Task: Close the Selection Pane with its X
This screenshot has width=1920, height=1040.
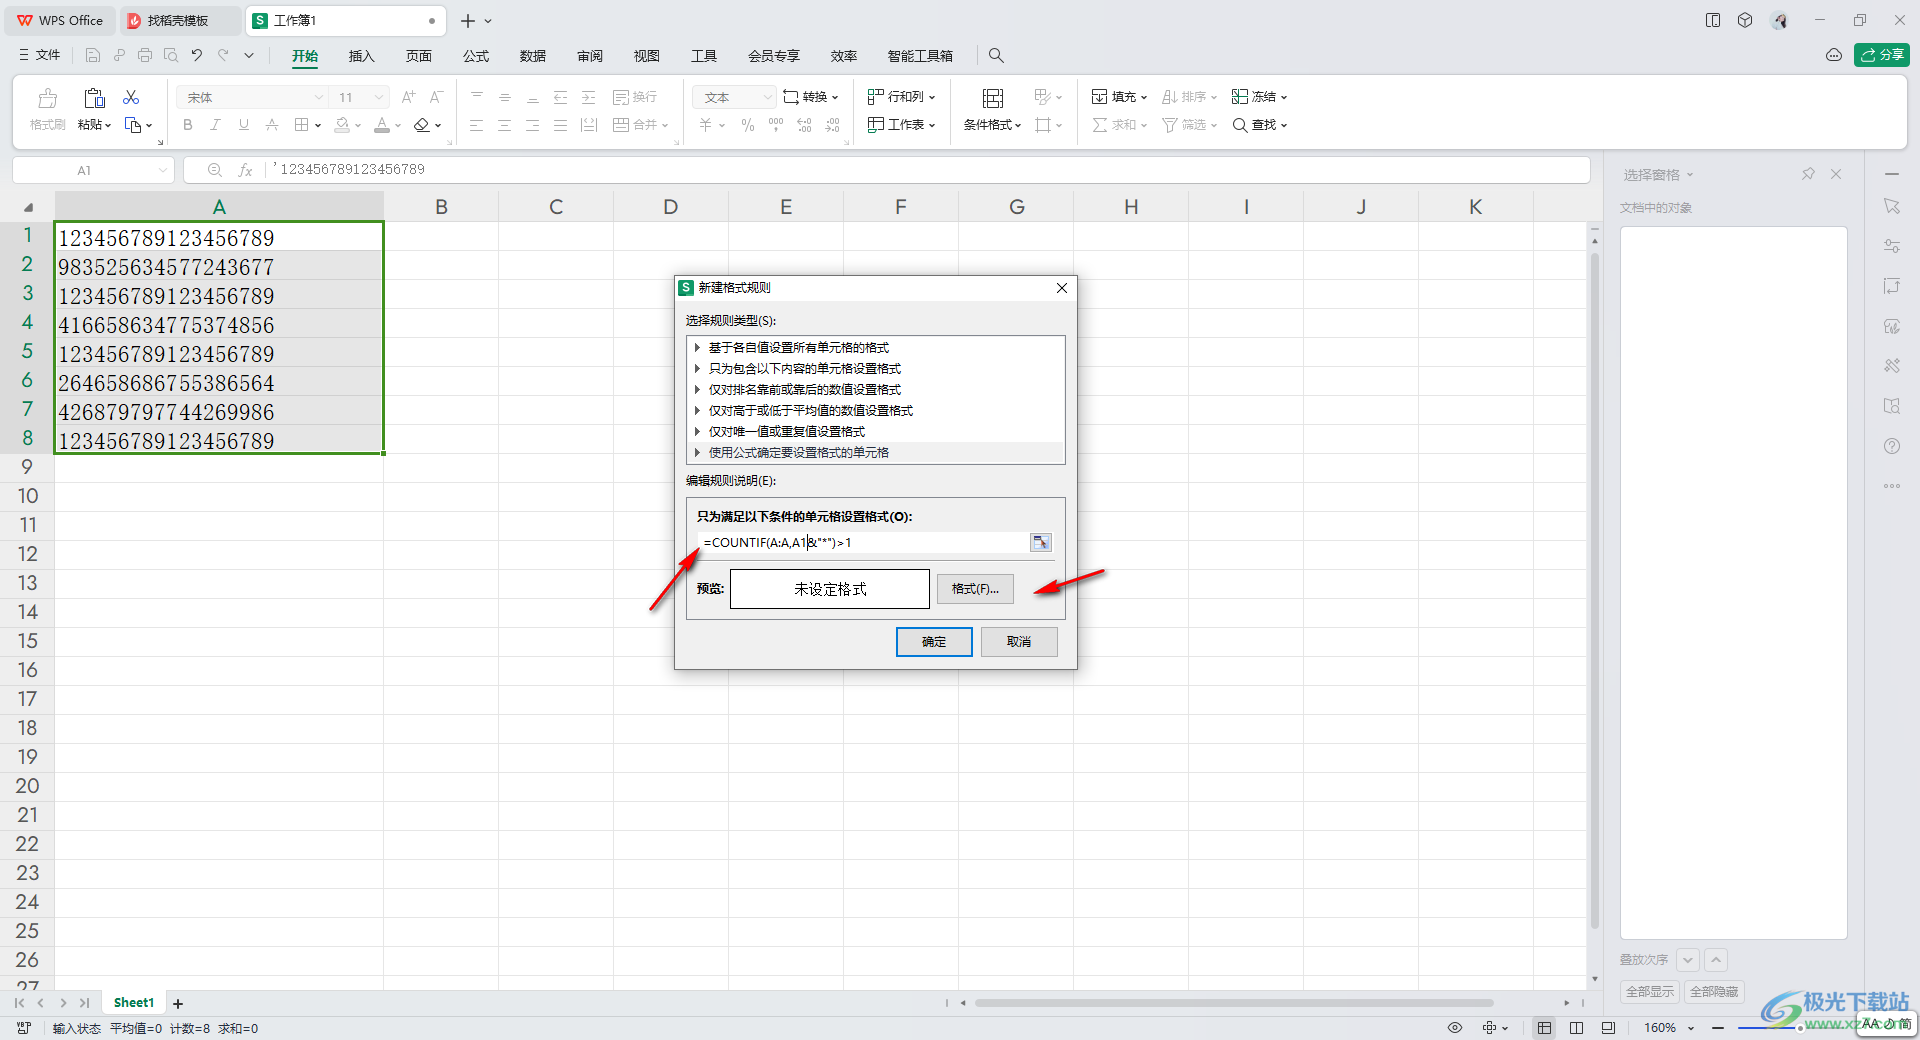Action: (1836, 174)
